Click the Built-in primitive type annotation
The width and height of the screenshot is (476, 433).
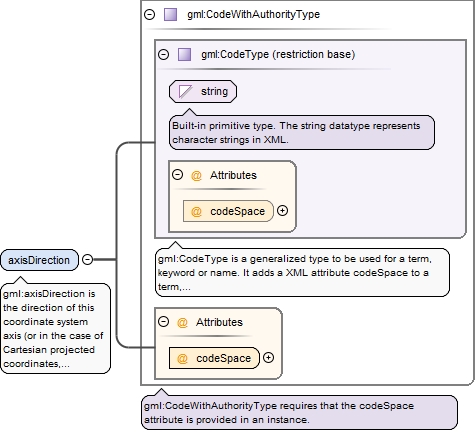302,133
